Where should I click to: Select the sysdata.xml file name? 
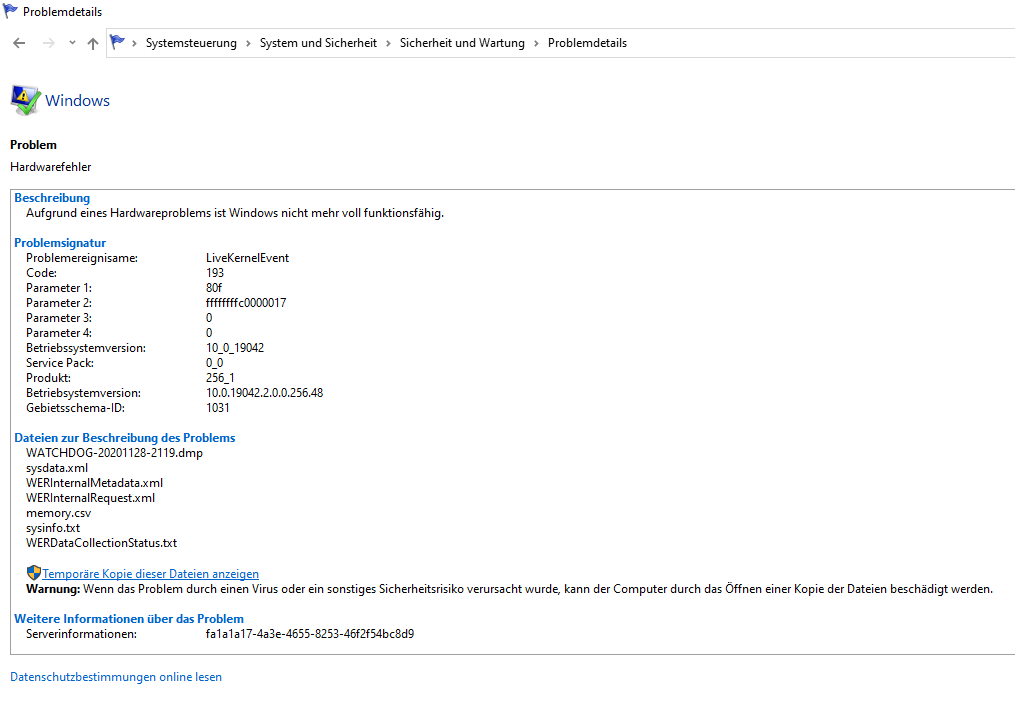point(57,468)
